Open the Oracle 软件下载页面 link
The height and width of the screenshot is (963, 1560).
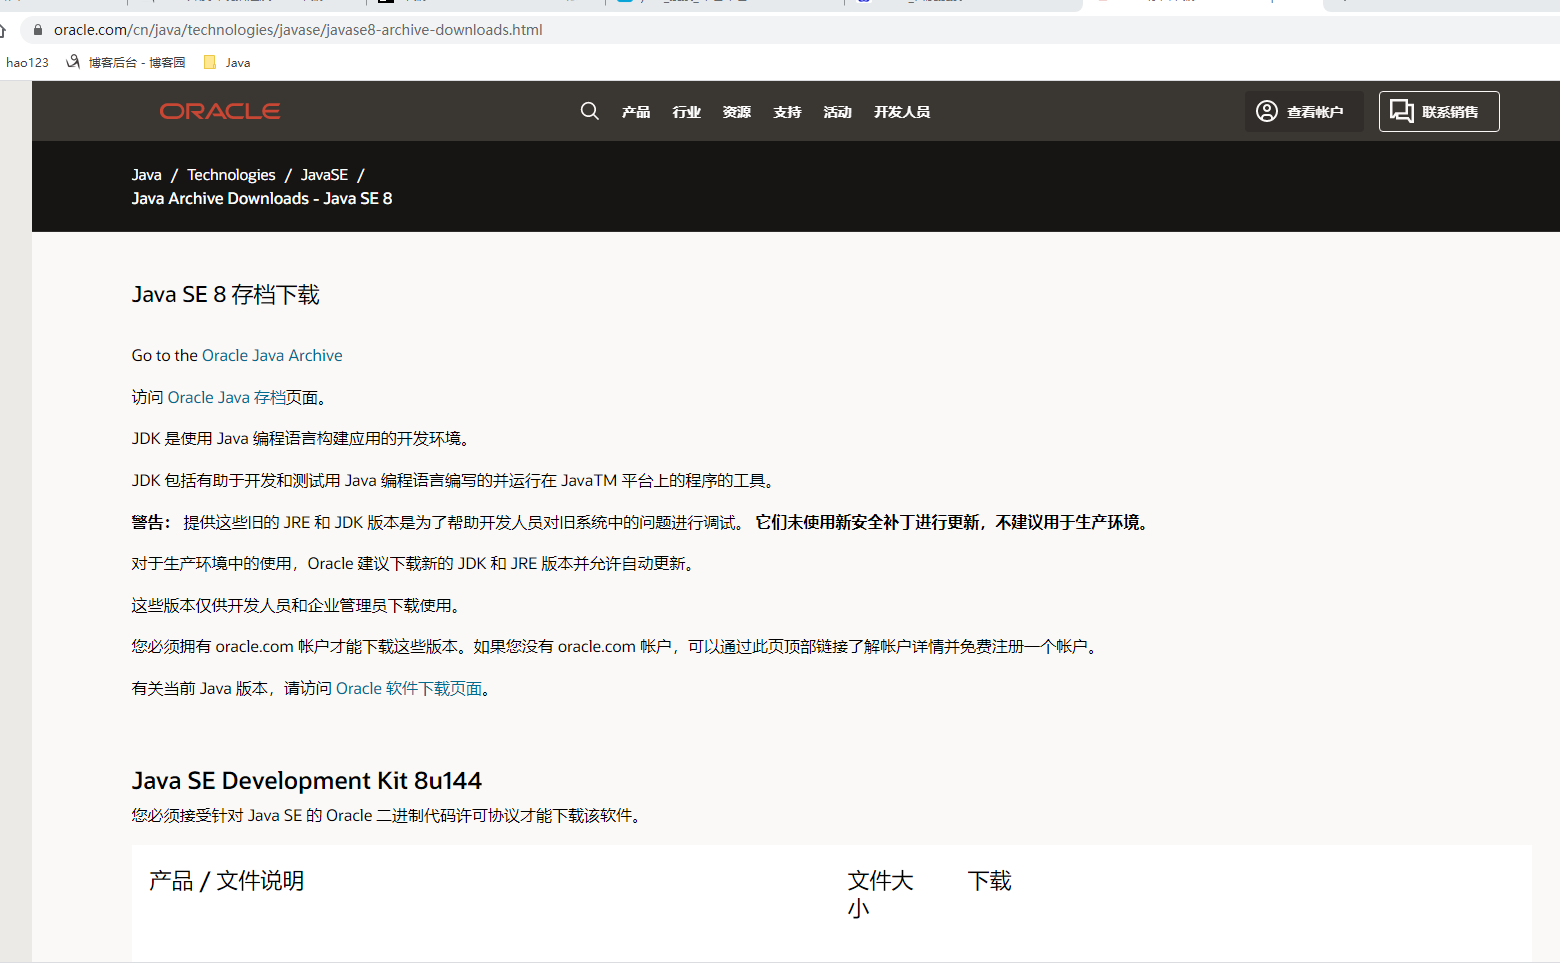click(x=409, y=688)
